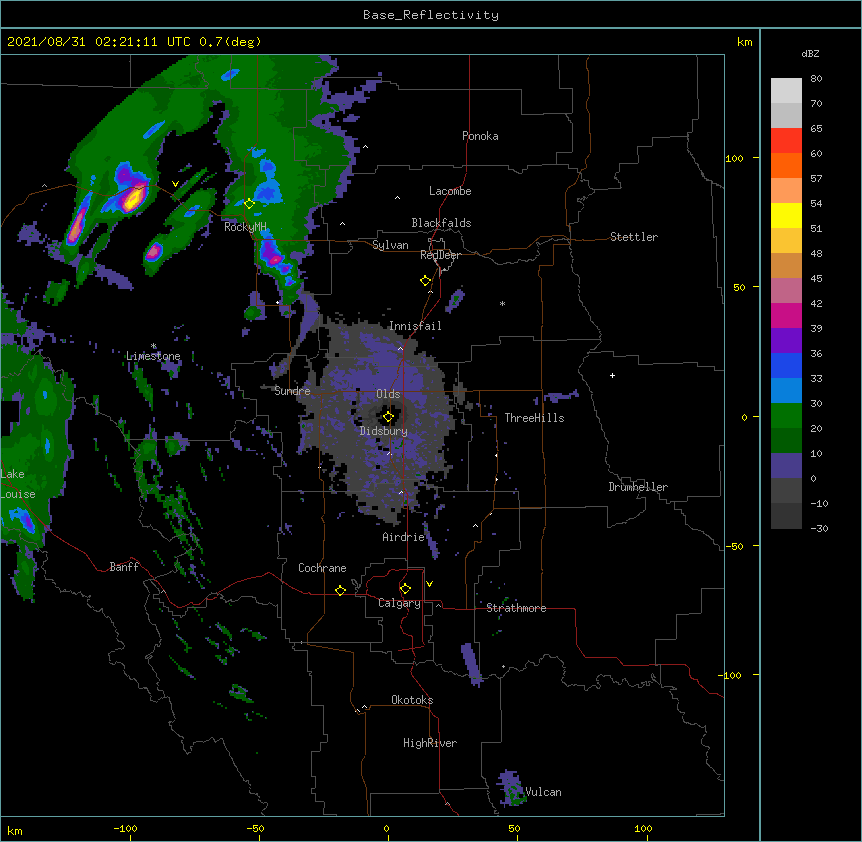Click the RockyMH text label
862x842 pixels.
point(245,227)
